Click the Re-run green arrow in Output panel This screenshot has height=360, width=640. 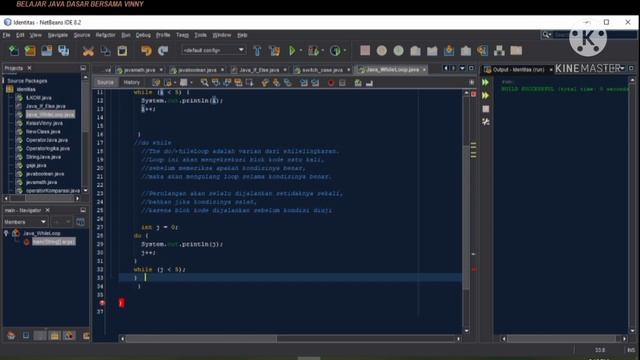[x=485, y=82]
